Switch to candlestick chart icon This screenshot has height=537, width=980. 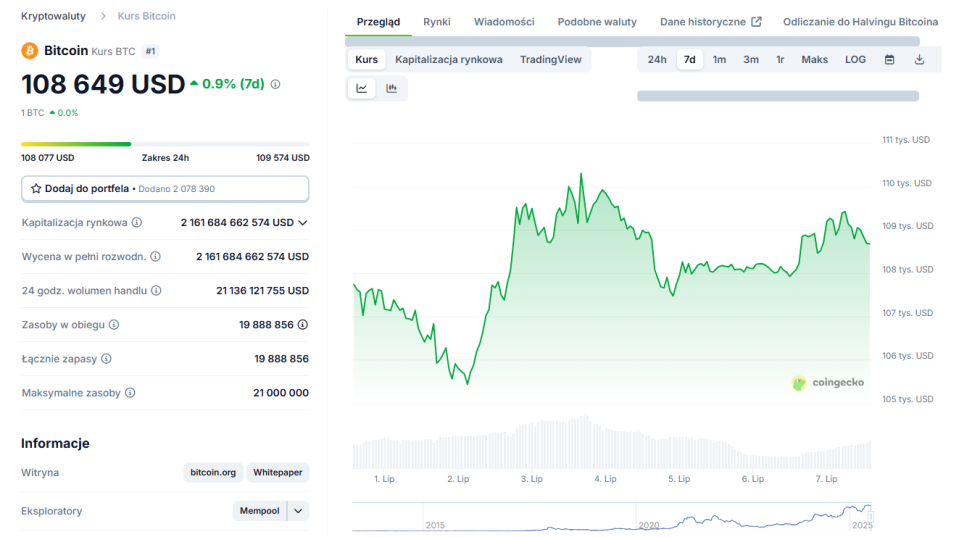pyautogui.click(x=391, y=88)
